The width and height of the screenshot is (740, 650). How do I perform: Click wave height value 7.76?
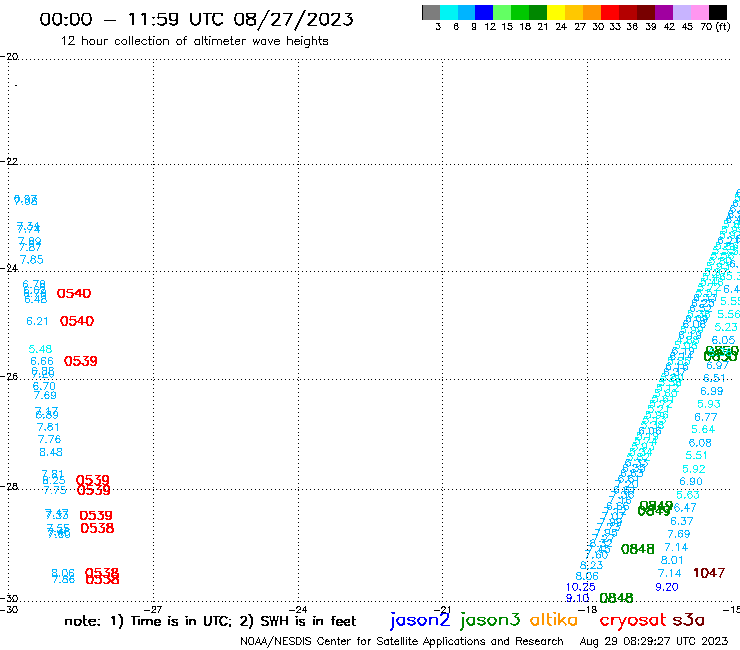click(50, 439)
